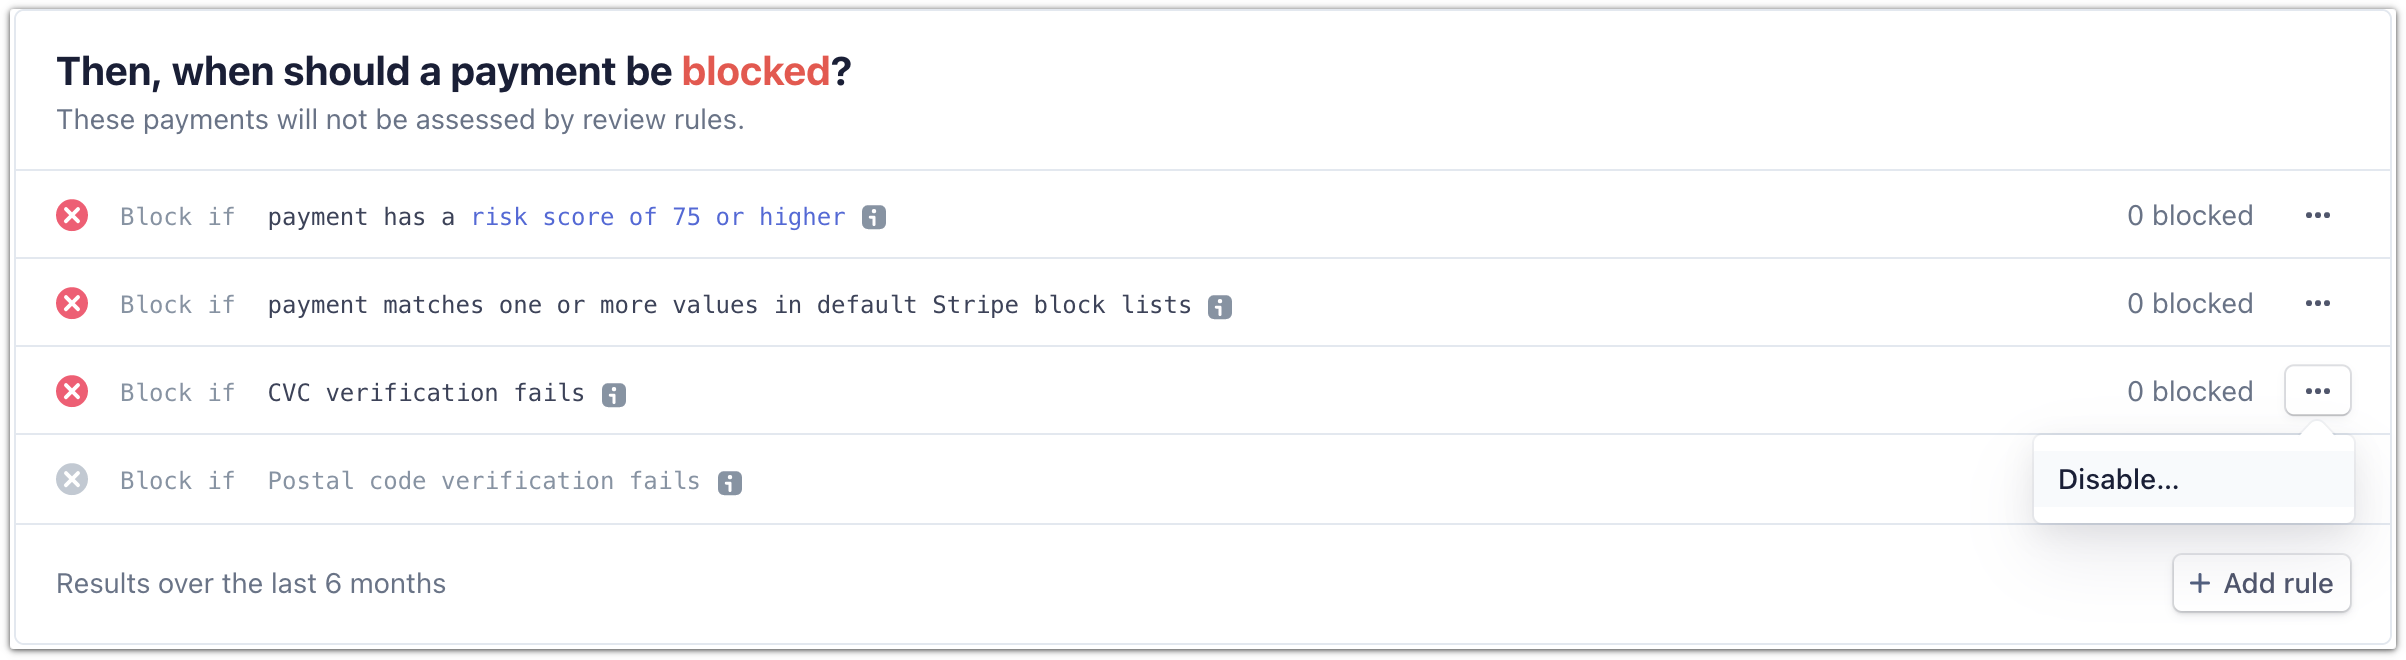Click the Add rule button
Image resolution: width=2406 pixels, height=660 pixels.
pos(2262,583)
